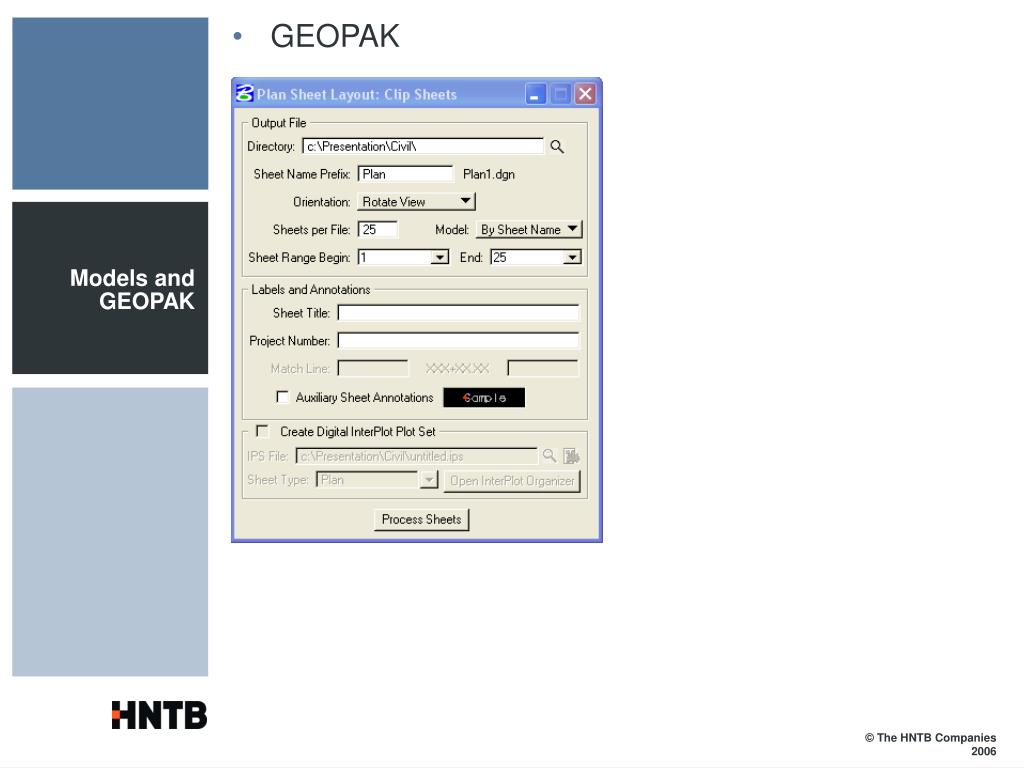Click the Models and GEOPAK sidebar title
This screenshot has width=1024, height=768.
point(133,289)
